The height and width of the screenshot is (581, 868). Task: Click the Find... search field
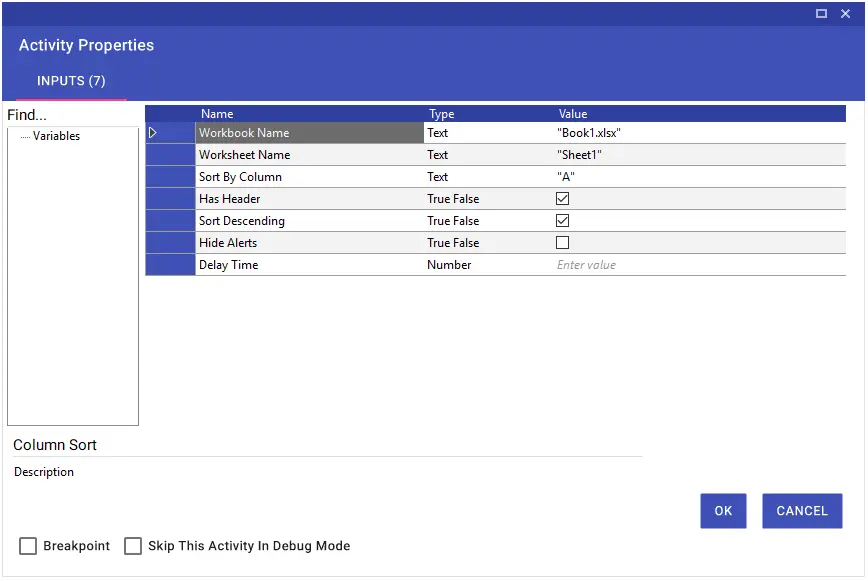[72, 115]
